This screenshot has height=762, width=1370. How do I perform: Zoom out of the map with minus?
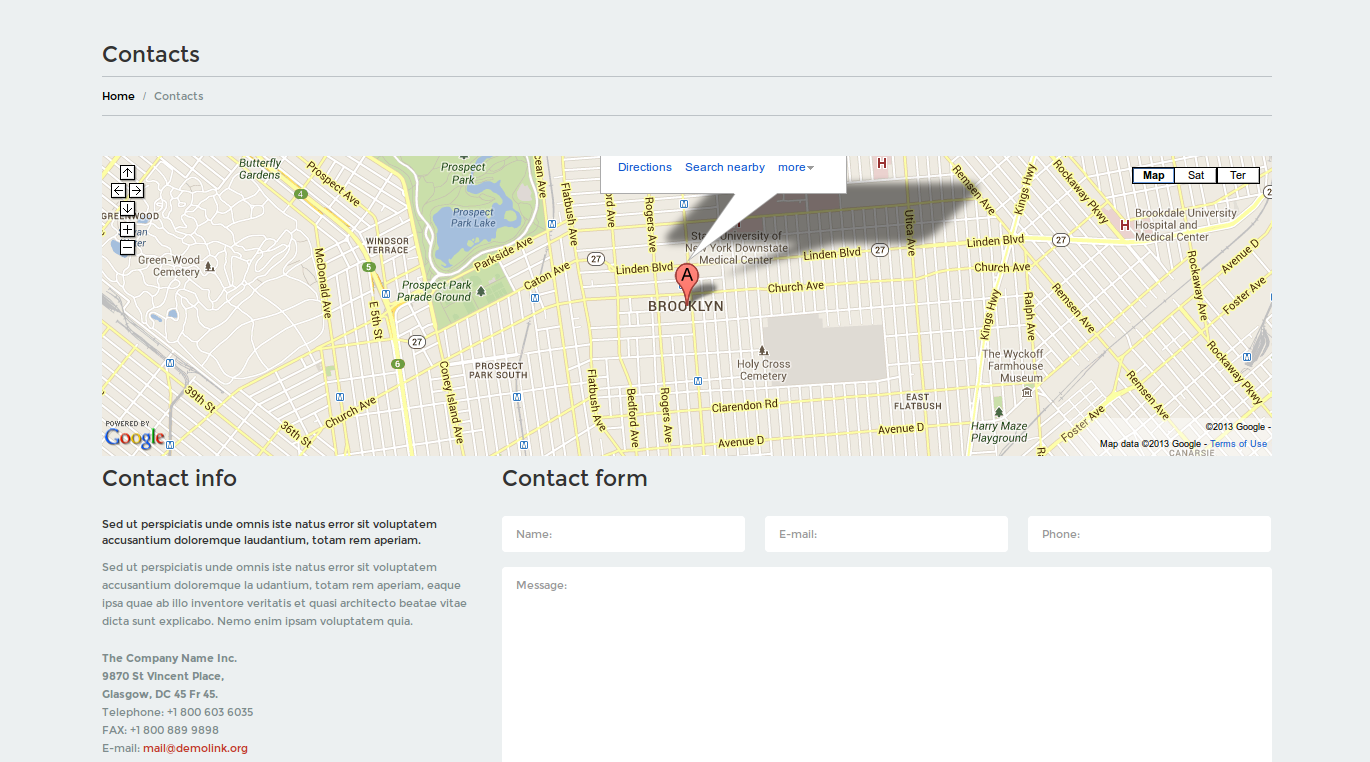pyautogui.click(x=127, y=247)
